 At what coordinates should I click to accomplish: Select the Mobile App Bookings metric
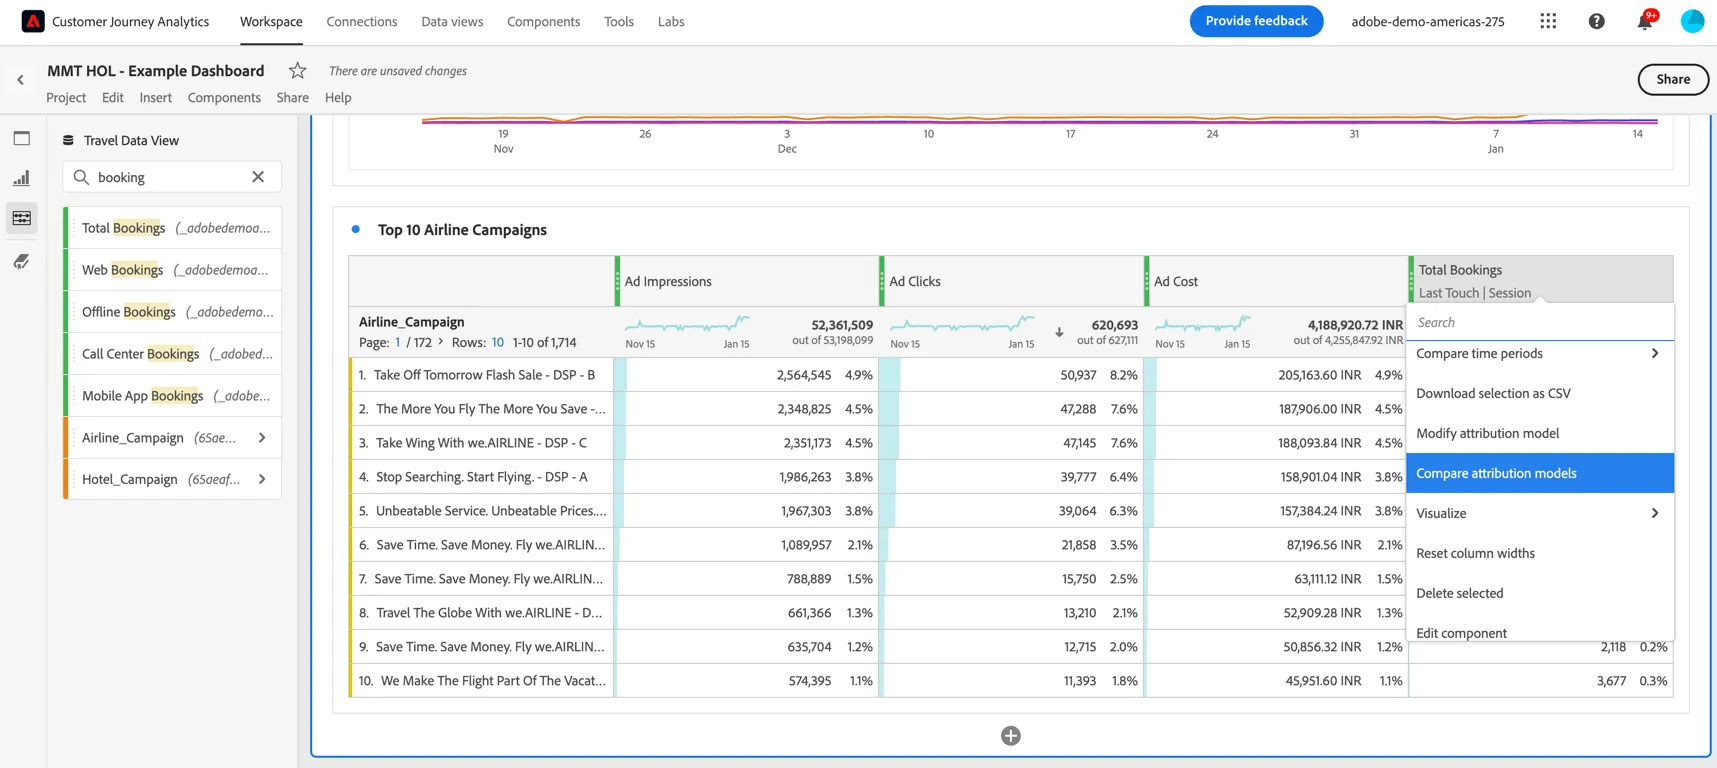172,396
